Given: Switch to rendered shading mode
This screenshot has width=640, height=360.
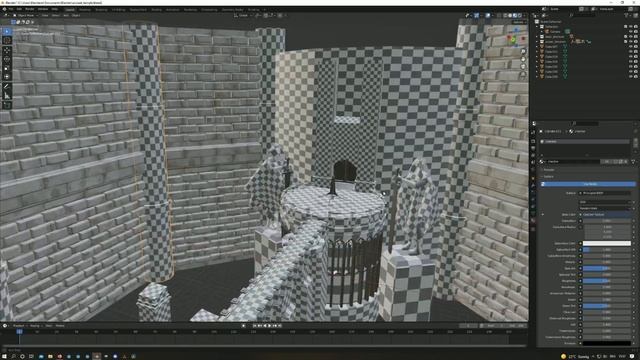Looking at the screenshot, I should click(520, 15).
